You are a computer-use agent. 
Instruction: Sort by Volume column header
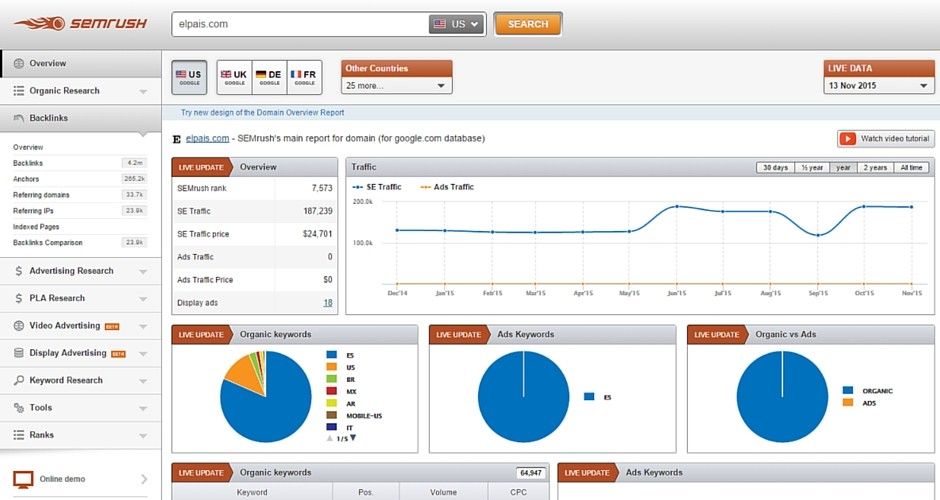pos(443,492)
